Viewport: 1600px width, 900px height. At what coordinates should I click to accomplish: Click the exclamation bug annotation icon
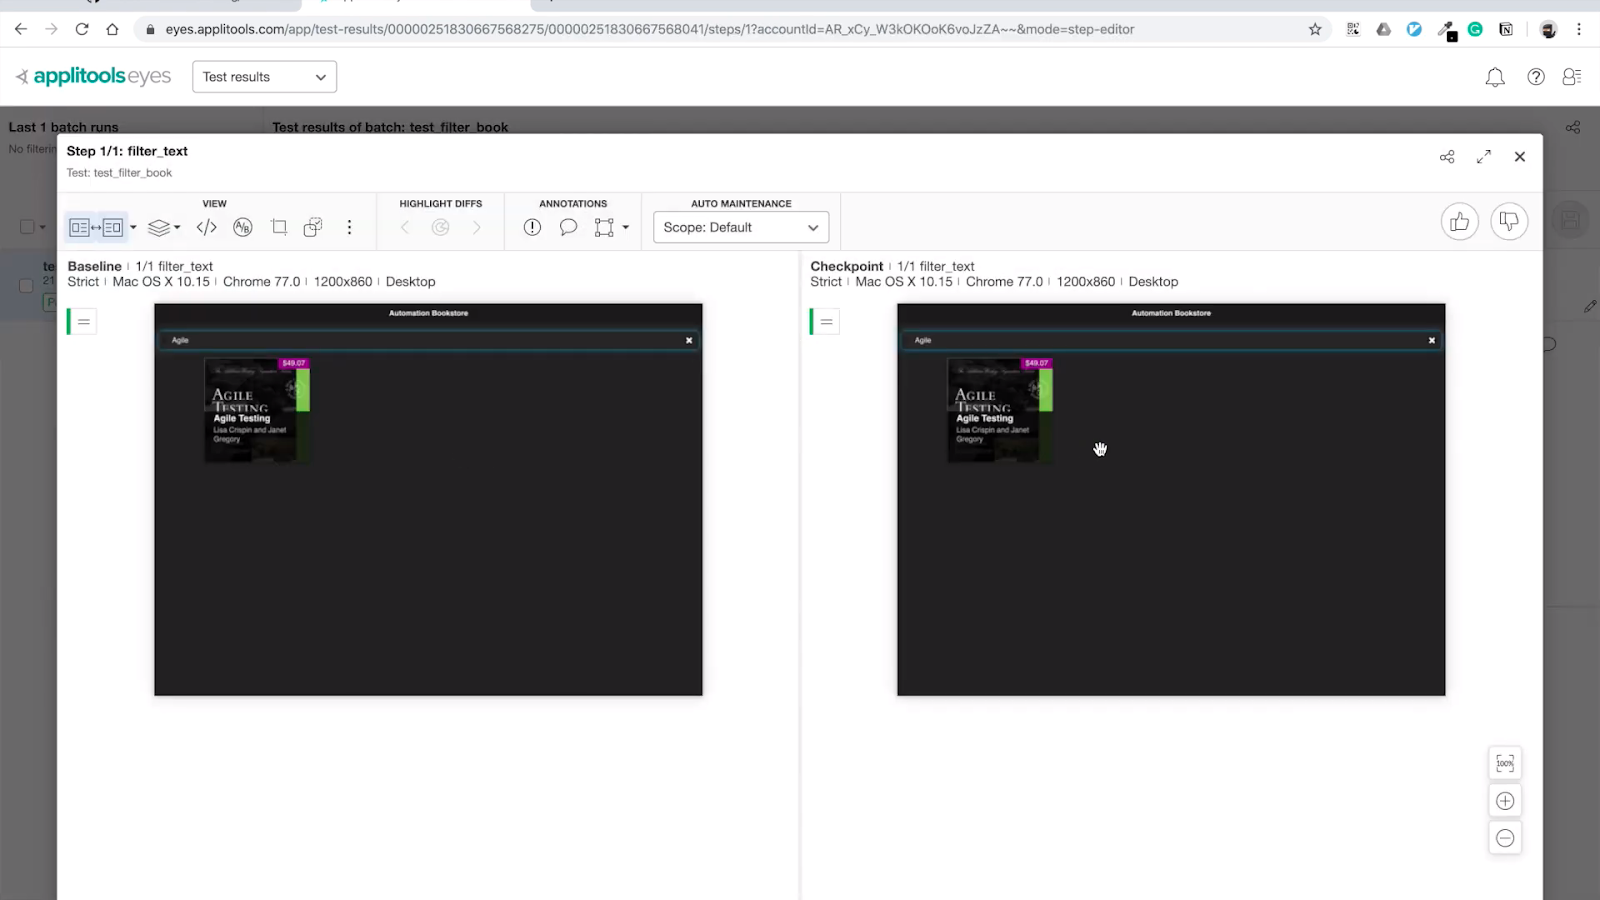coord(532,228)
